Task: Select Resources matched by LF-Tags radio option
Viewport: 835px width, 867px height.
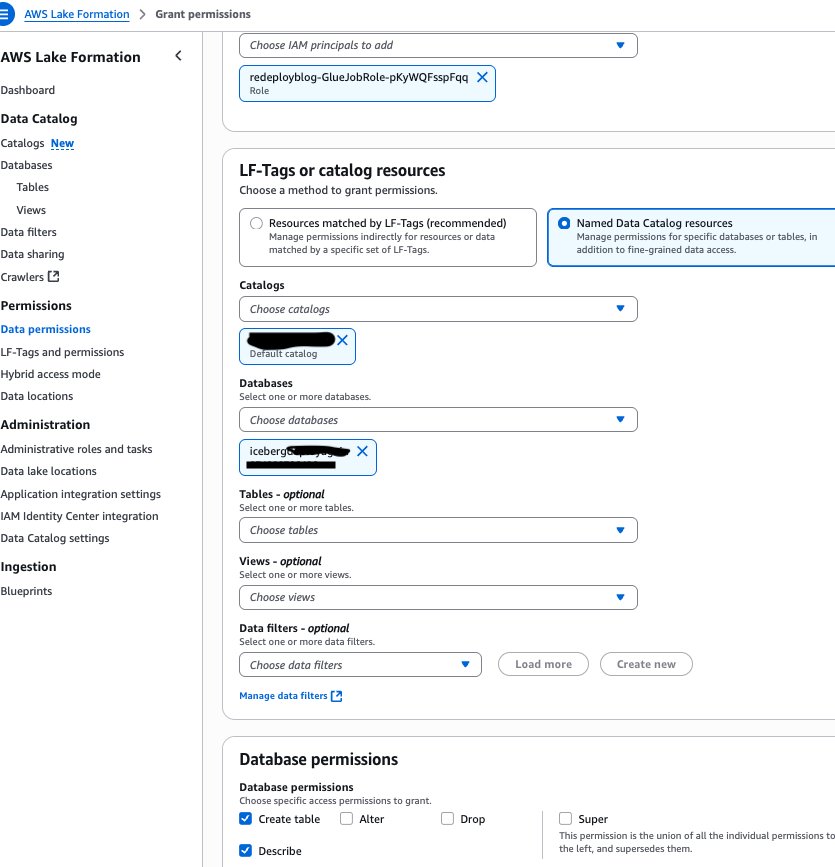Action: click(256, 223)
